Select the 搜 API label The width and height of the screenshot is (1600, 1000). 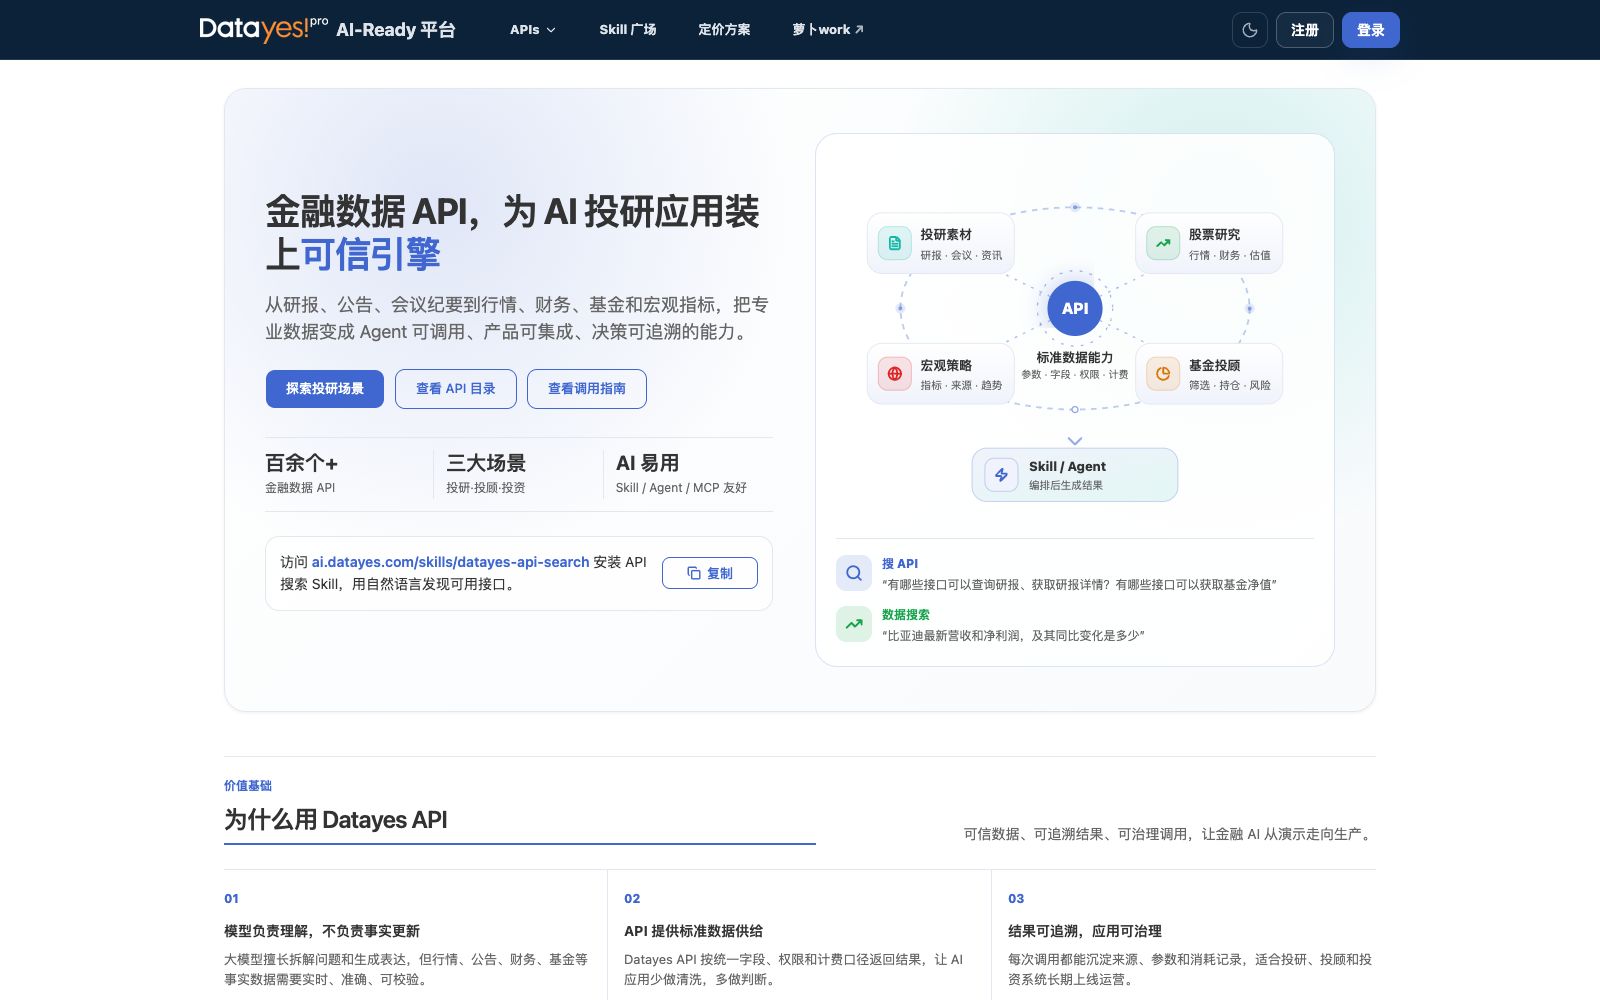point(900,564)
